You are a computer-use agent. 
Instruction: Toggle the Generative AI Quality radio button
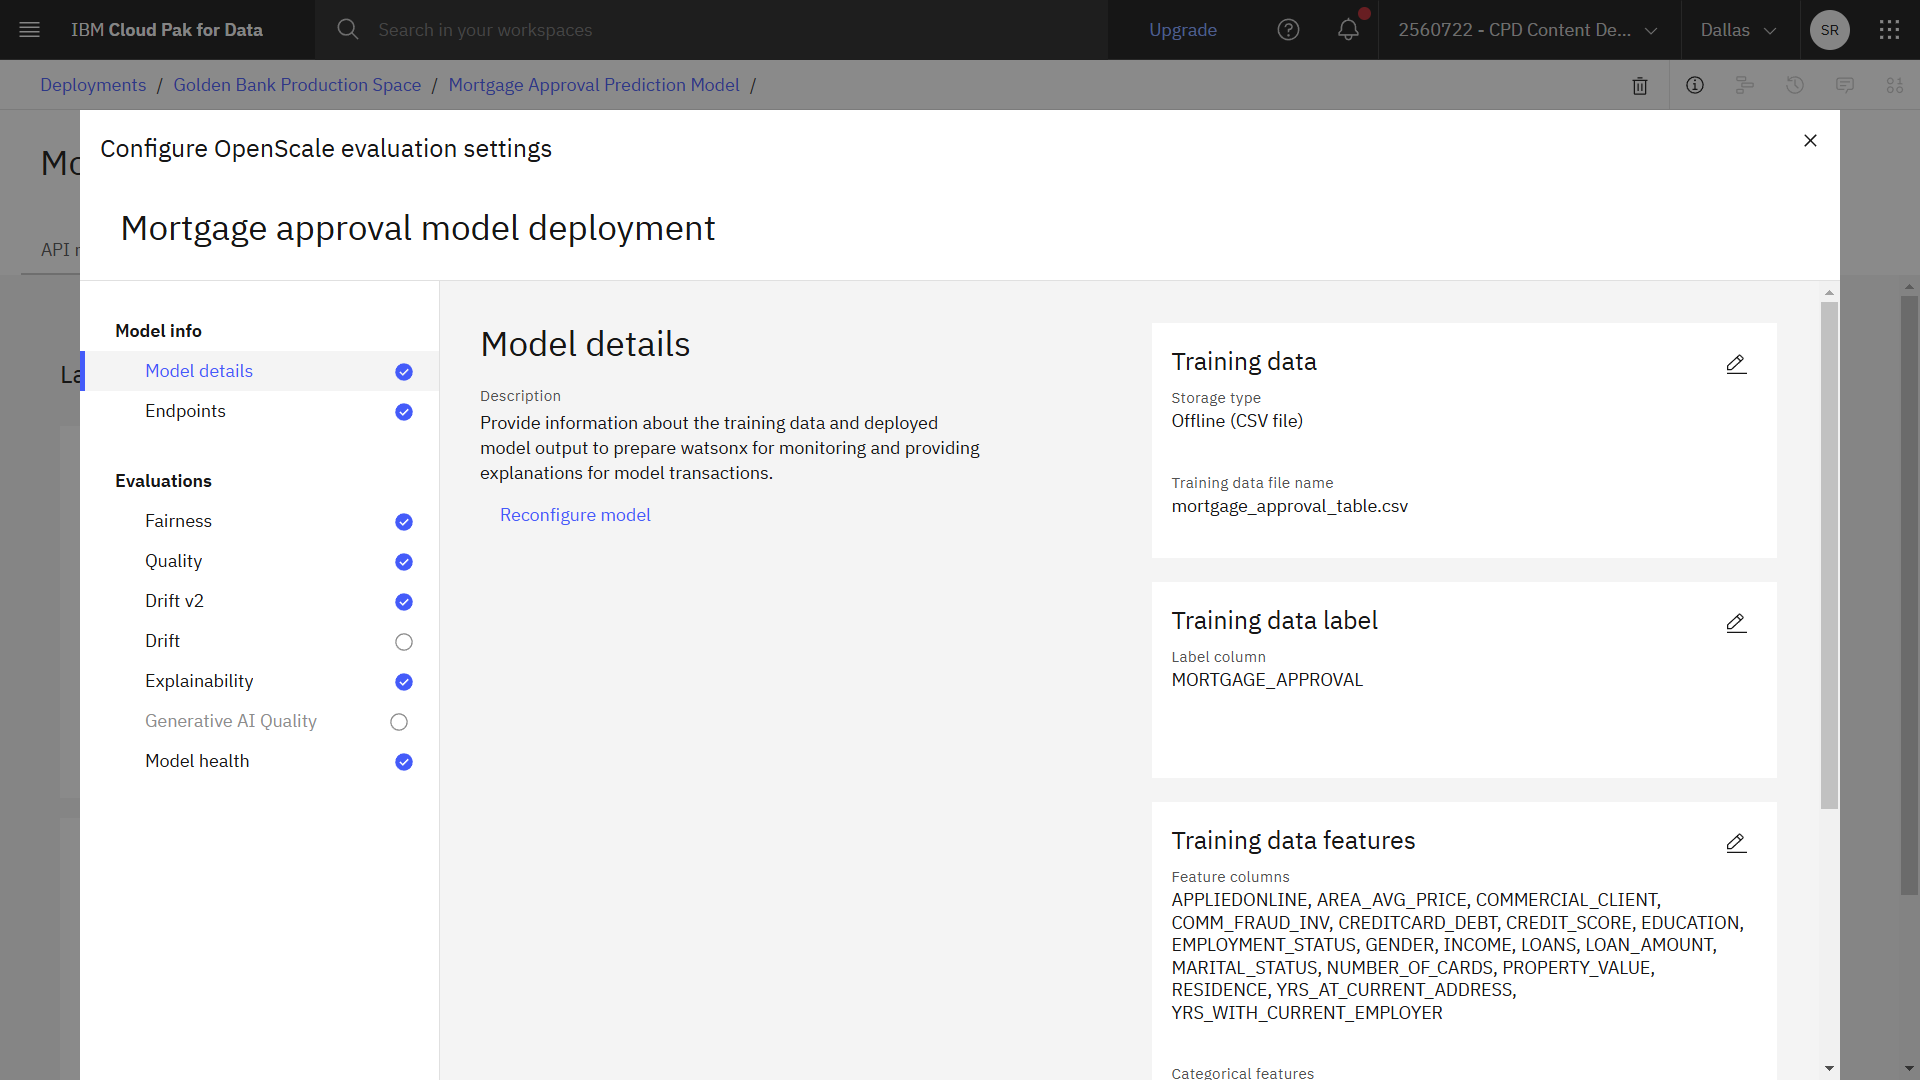tap(404, 721)
